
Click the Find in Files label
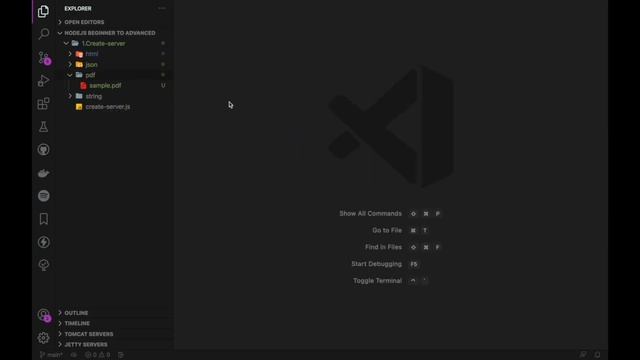pyautogui.click(x=383, y=247)
